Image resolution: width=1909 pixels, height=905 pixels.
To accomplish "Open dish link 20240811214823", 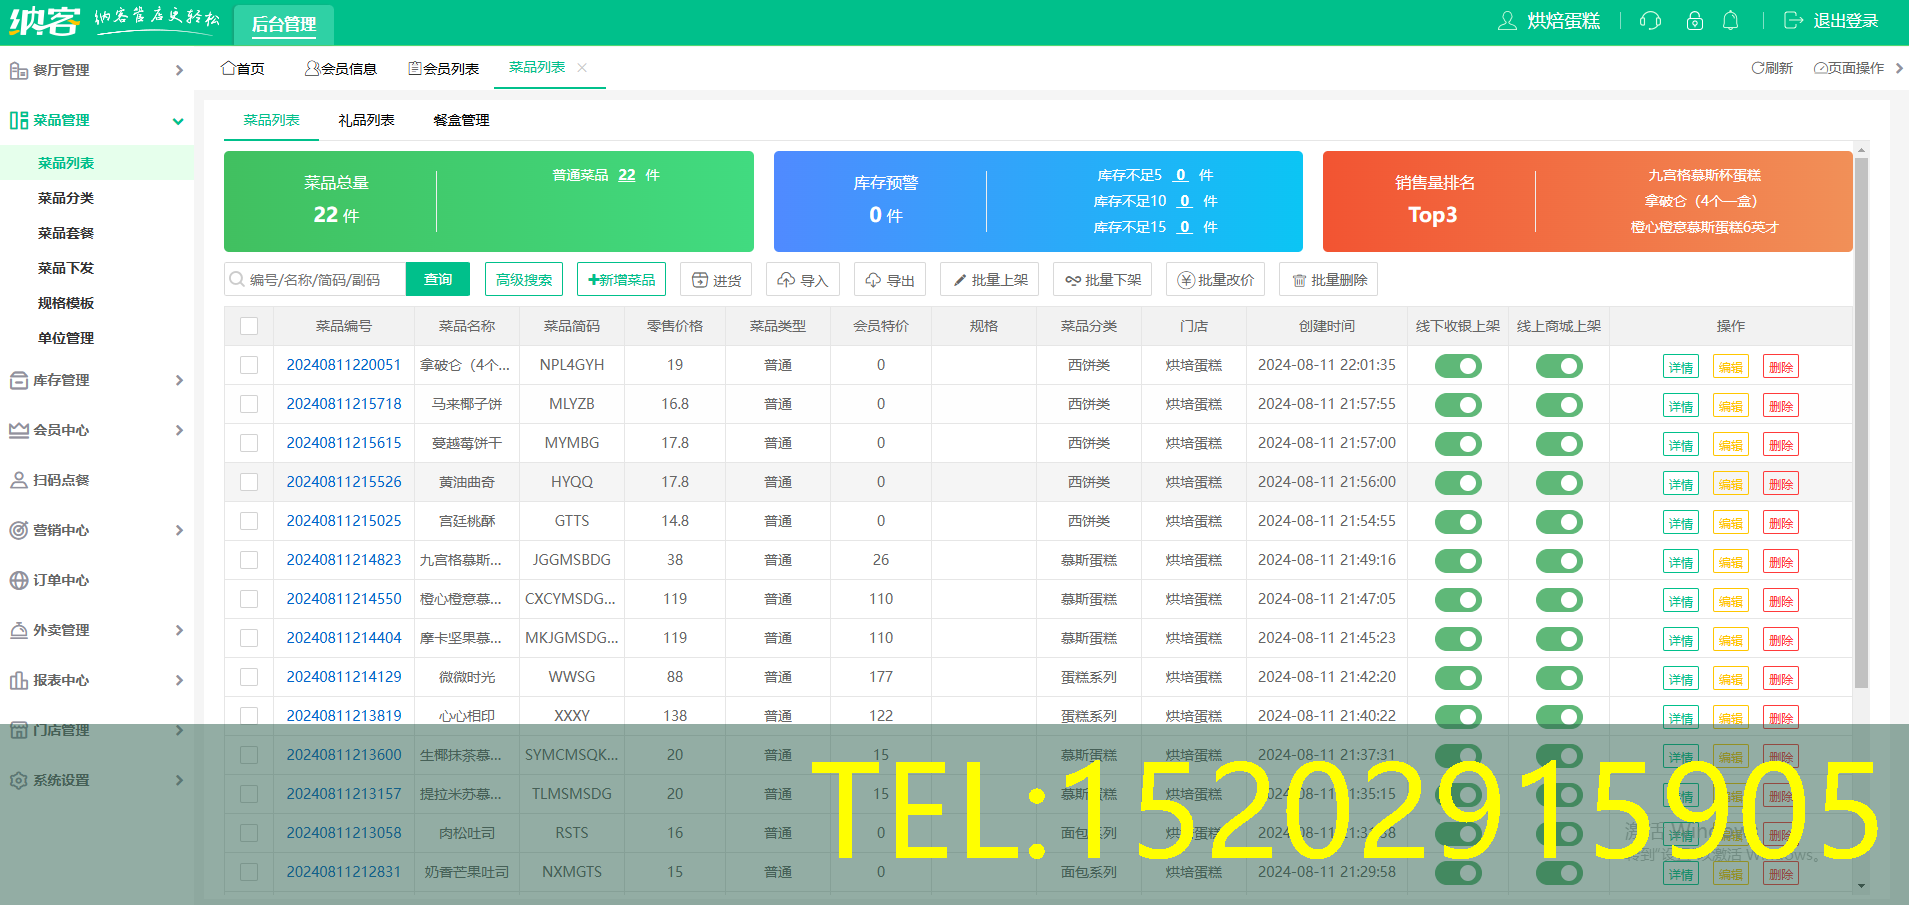I will click(343, 560).
